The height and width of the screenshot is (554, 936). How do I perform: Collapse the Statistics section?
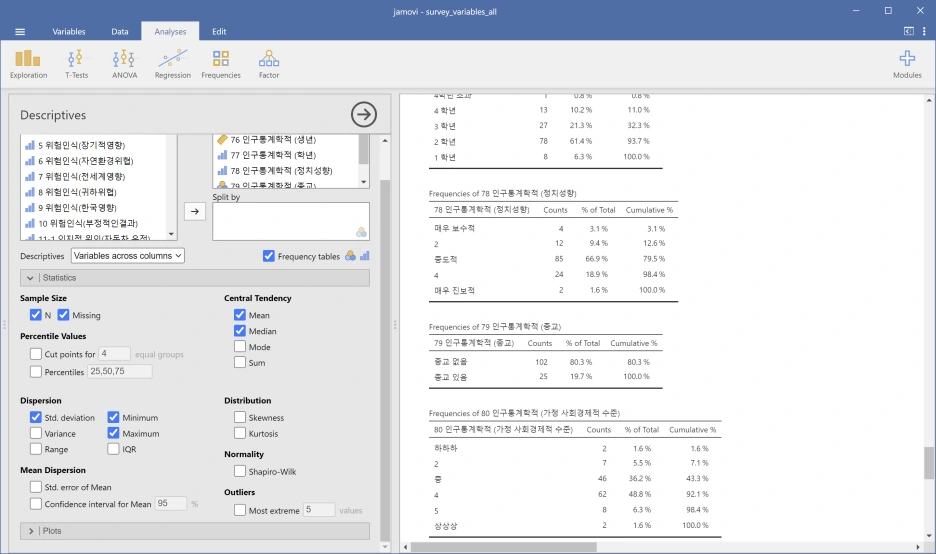[195, 278]
